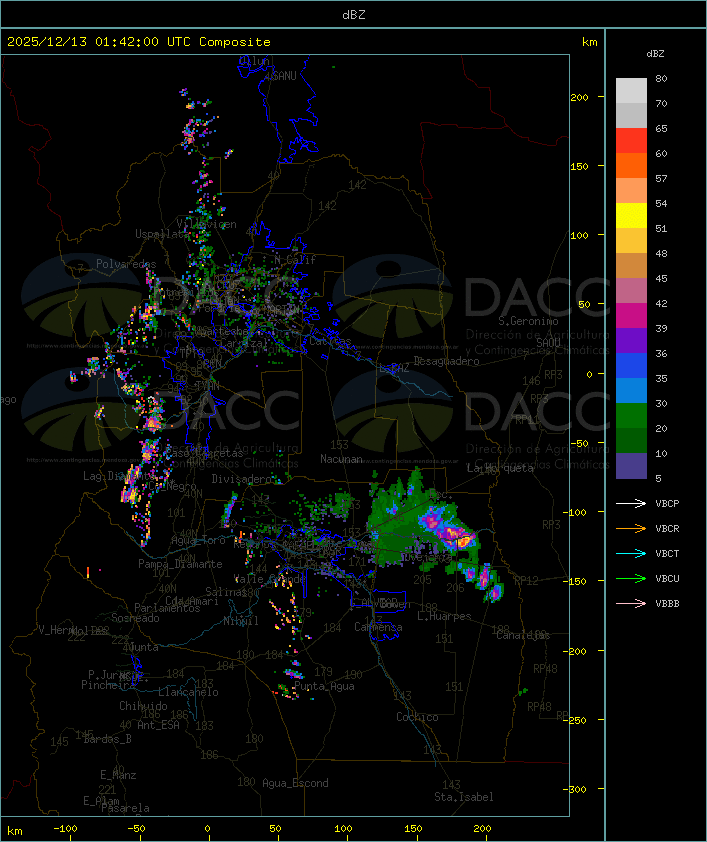Click the VBCP legend label
Viewport: 707px width, 842px height.
[x=667, y=504]
